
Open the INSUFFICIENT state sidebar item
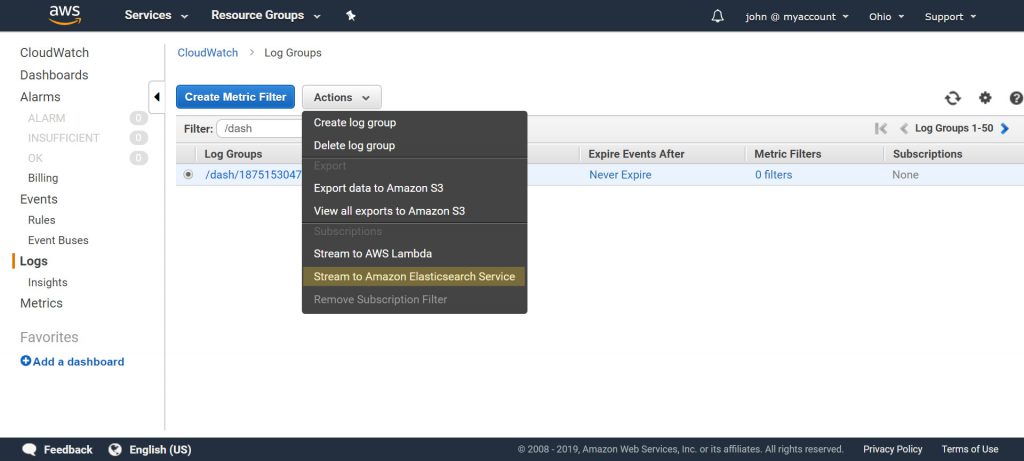(x=63, y=138)
